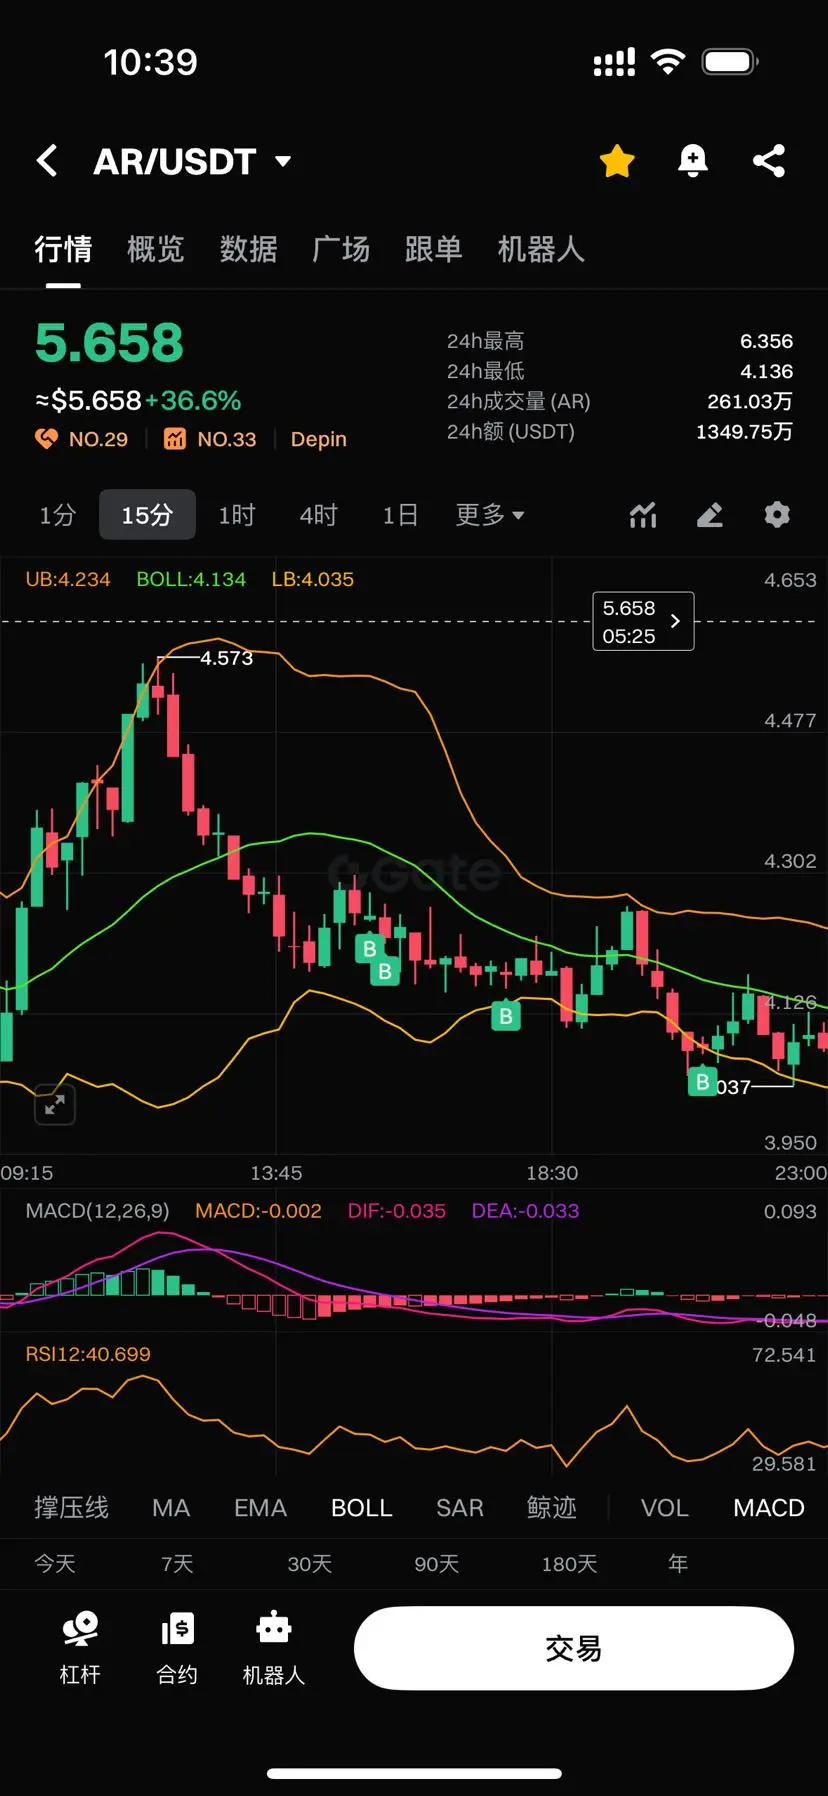Toggle the 鲸迹 indicator
This screenshot has width=828, height=1796.
(552, 1508)
